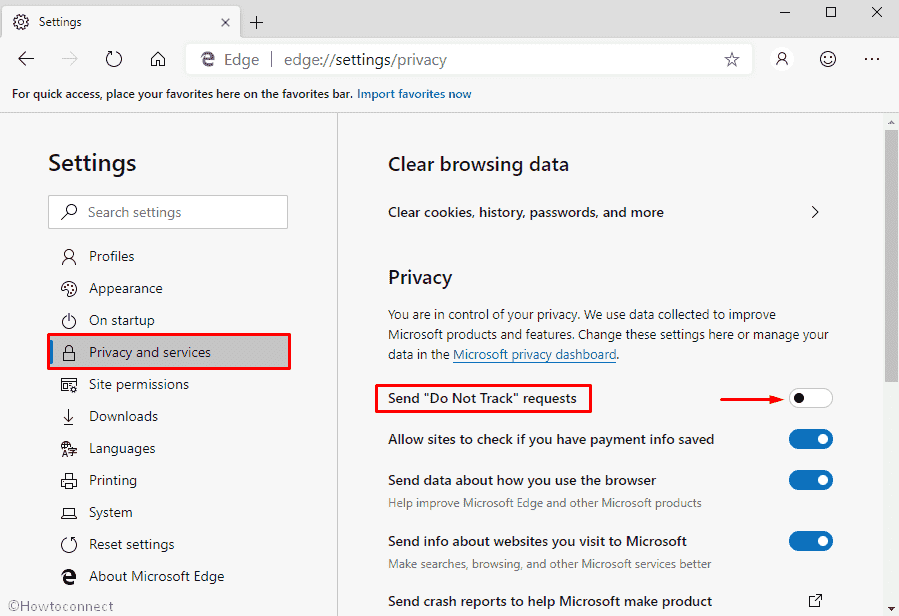Image resolution: width=899 pixels, height=616 pixels.
Task: Disable sending browser usage data toggle
Action: point(811,480)
